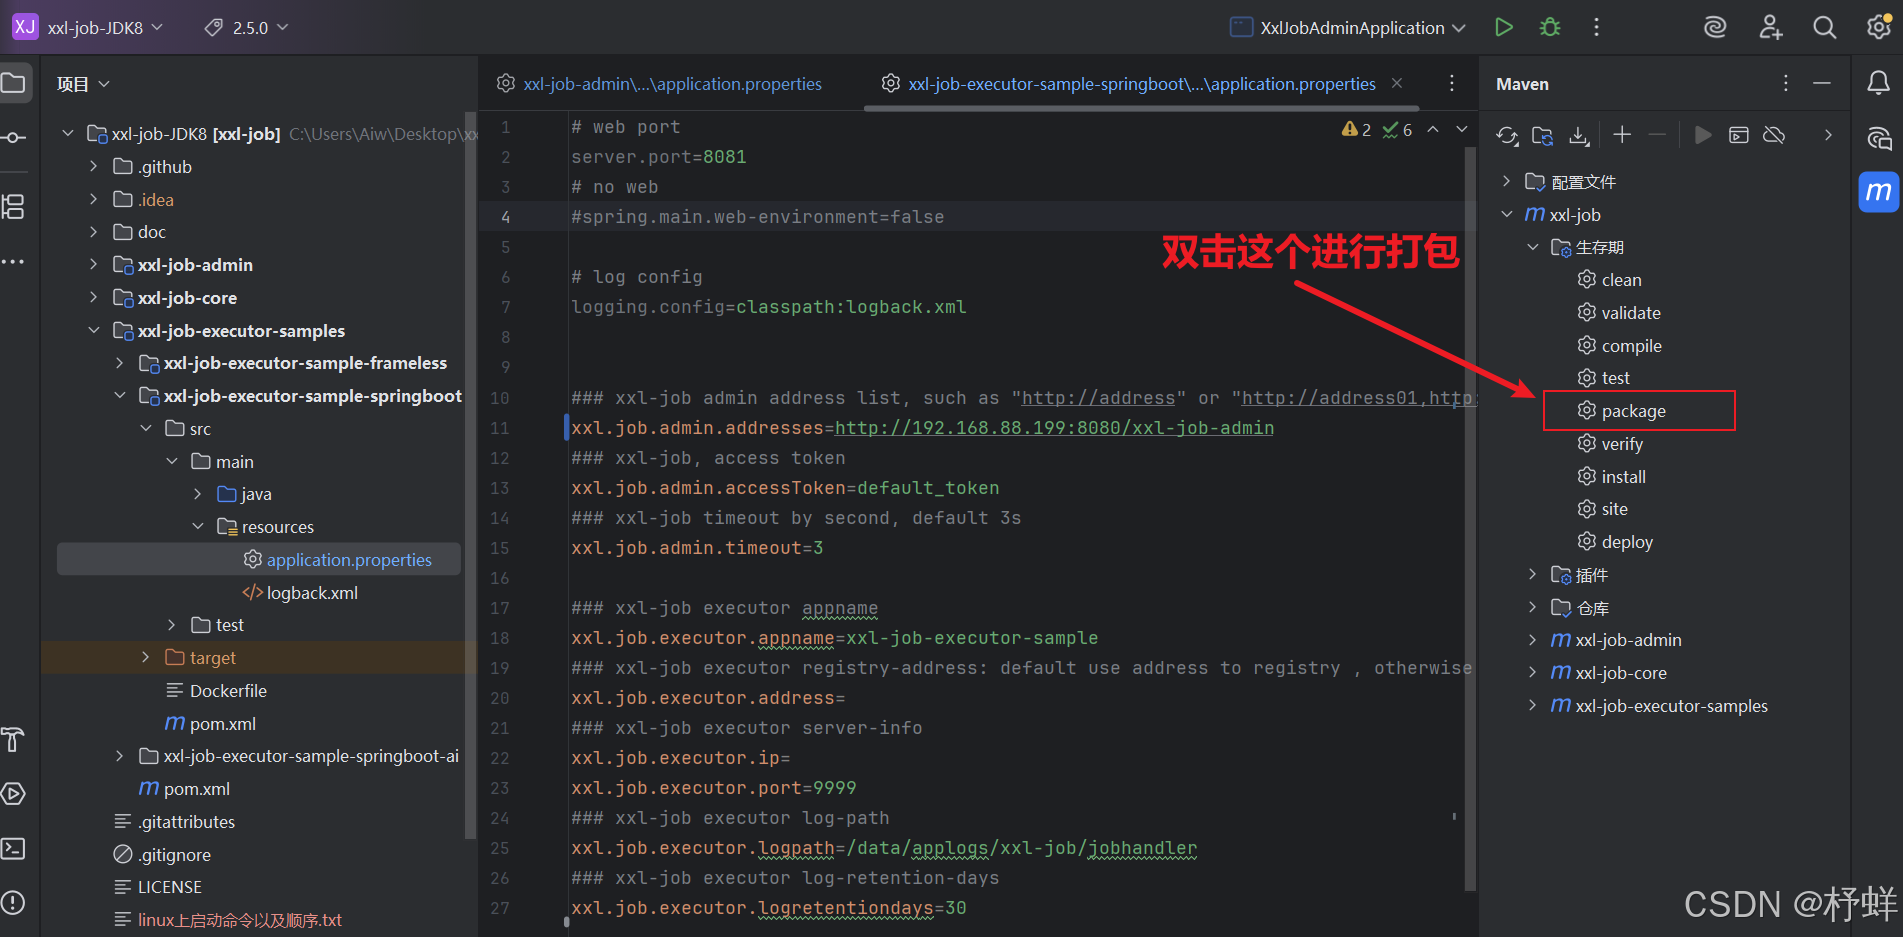Open the 2.5.0 branch dropdown
This screenshot has height=937, width=1903.
[247, 27]
